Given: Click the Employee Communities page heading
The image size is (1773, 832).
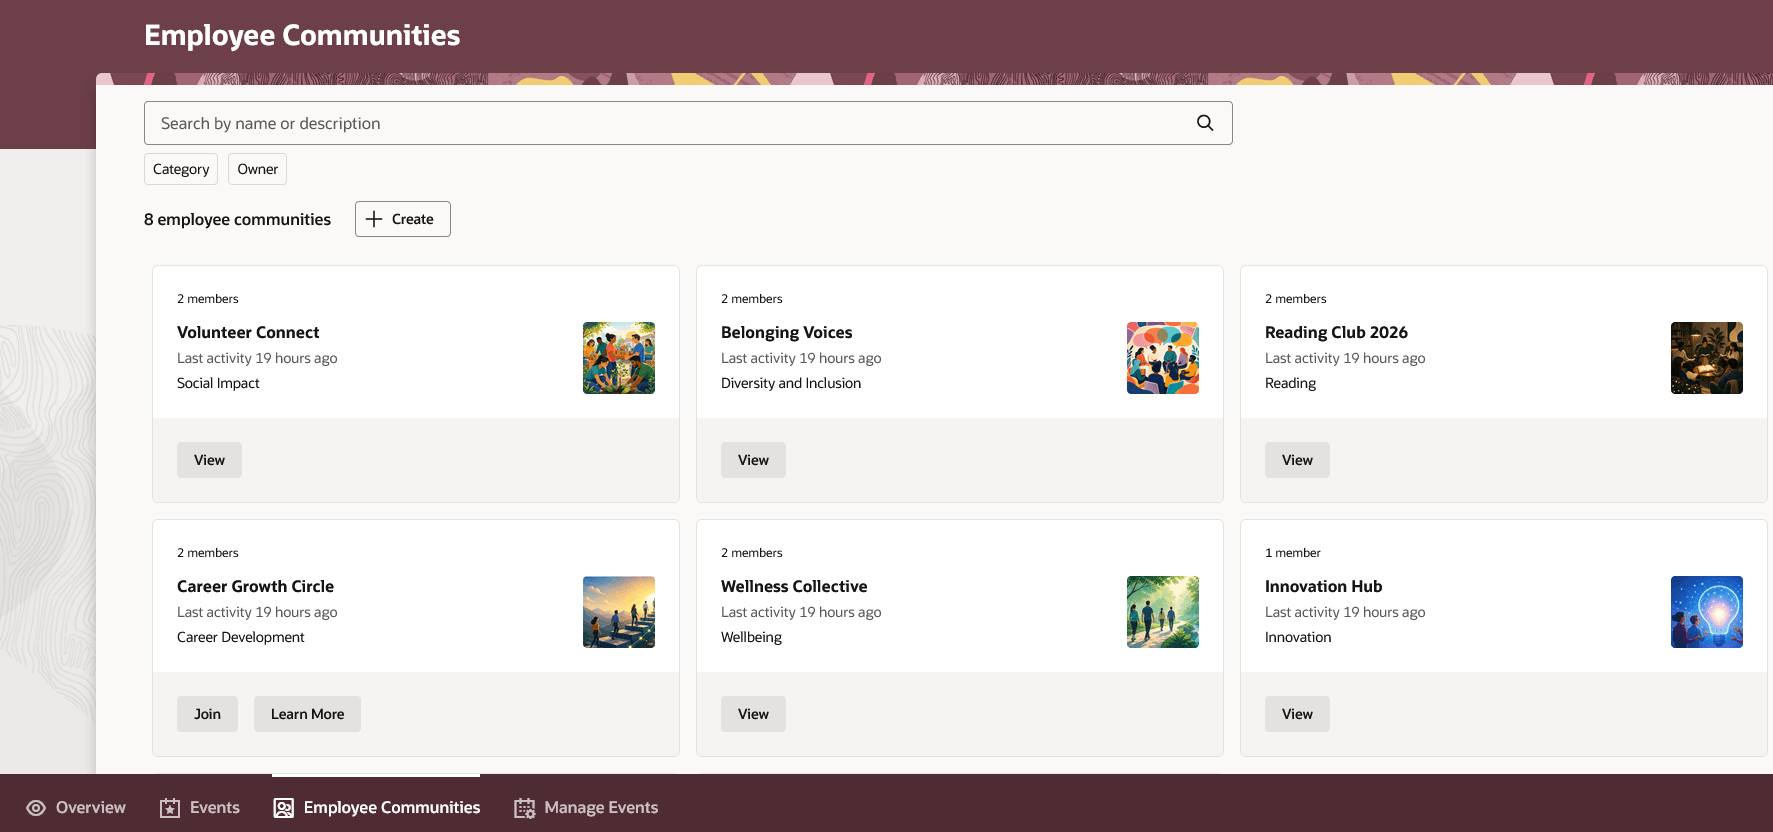Looking at the screenshot, I should pos(302,35).
